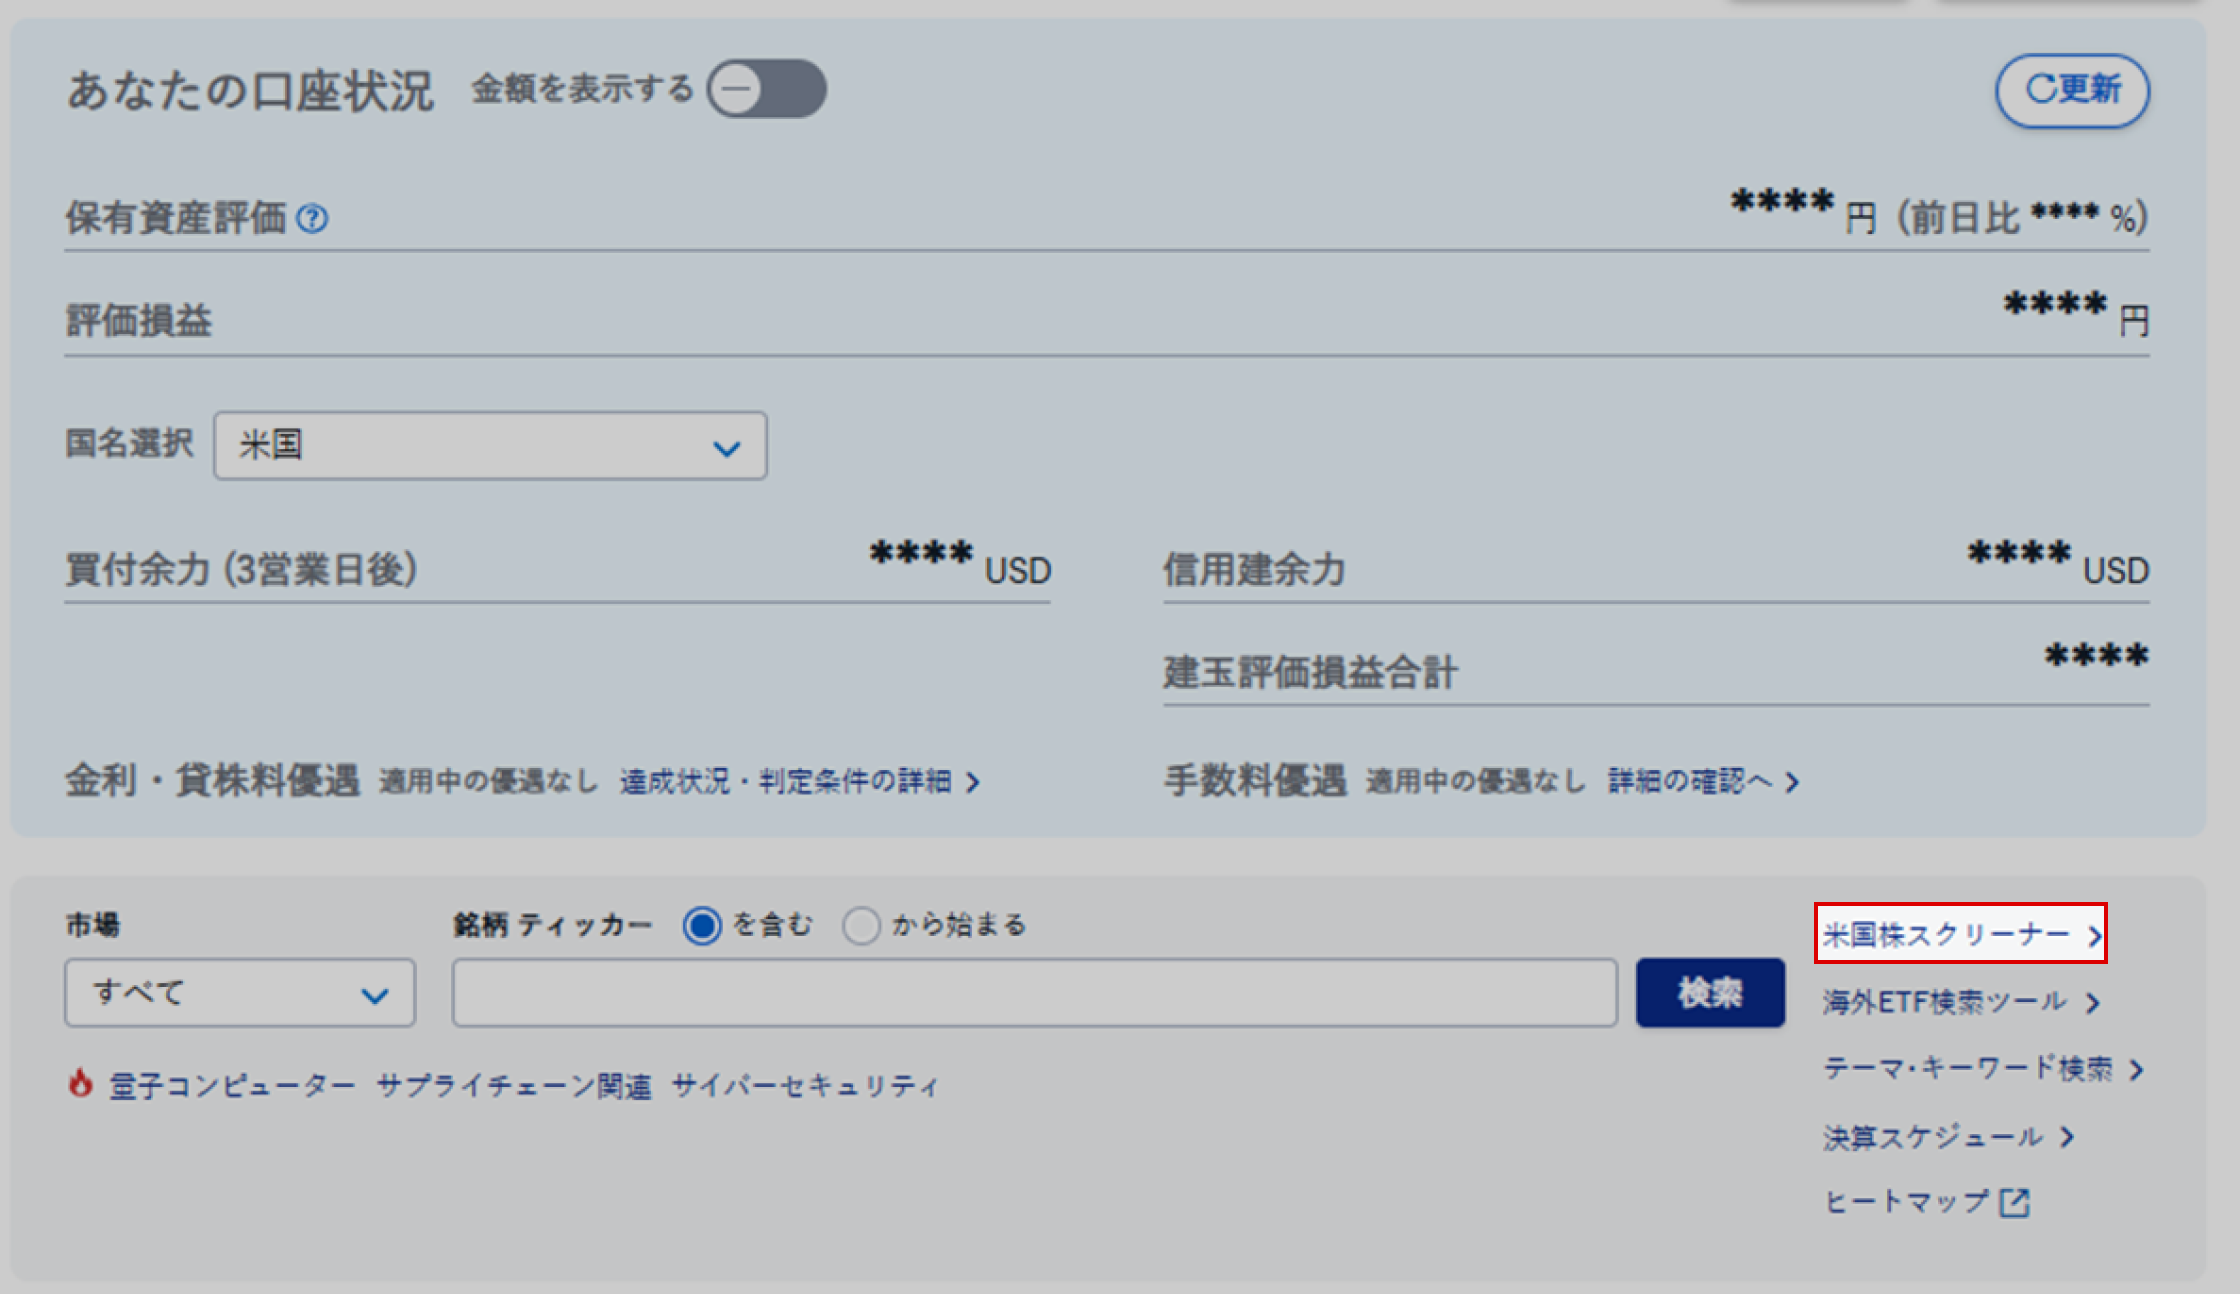Toggle the 金額を表示する switch on

tap(766, 88)
